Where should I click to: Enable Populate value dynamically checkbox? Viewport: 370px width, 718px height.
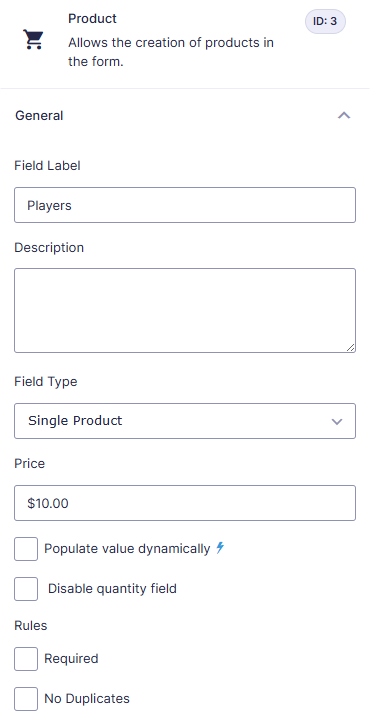pos(26,549)
